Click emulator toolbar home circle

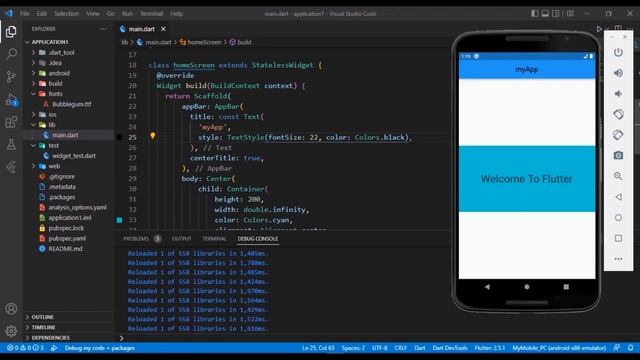pyautogui.click(x=618, y=218)
